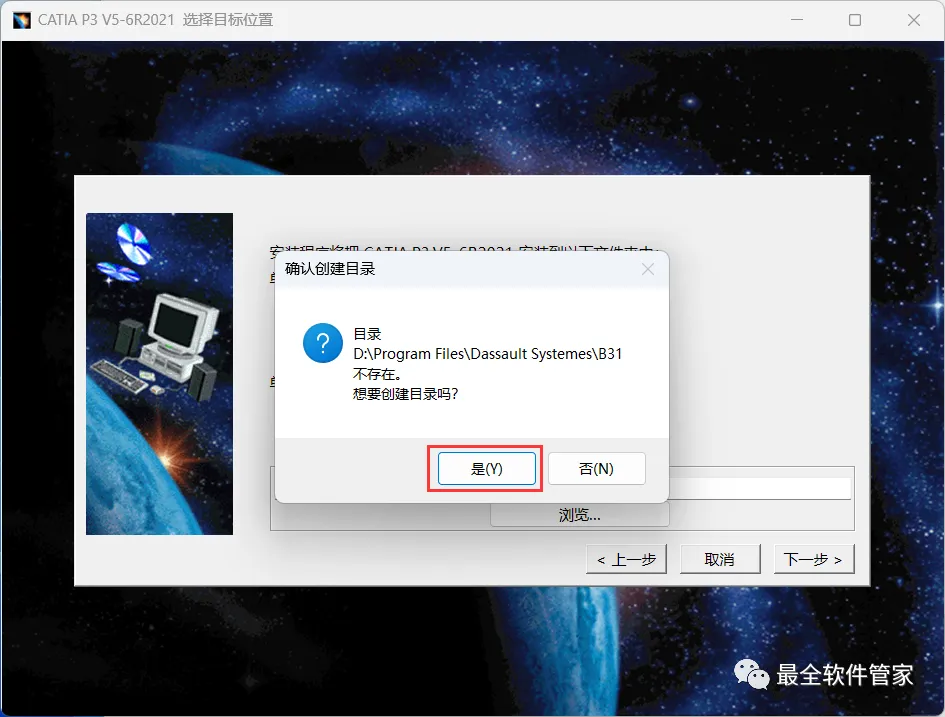Click the blue question mark icon
945x717 pixels.
tap(323, 343)
